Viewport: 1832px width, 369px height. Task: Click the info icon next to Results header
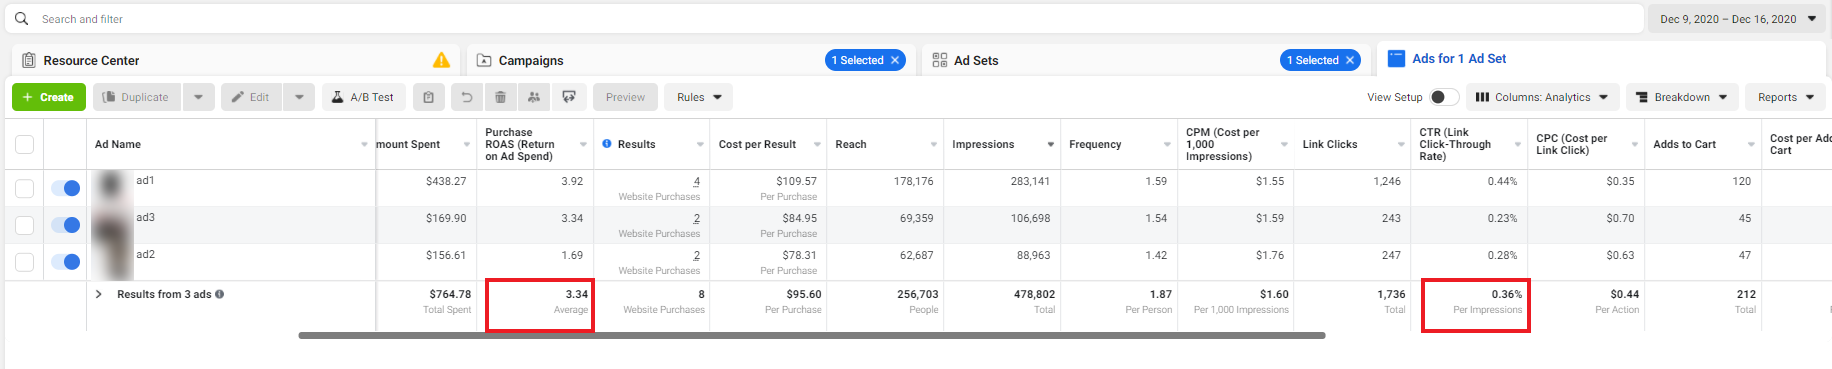point(607,144)
